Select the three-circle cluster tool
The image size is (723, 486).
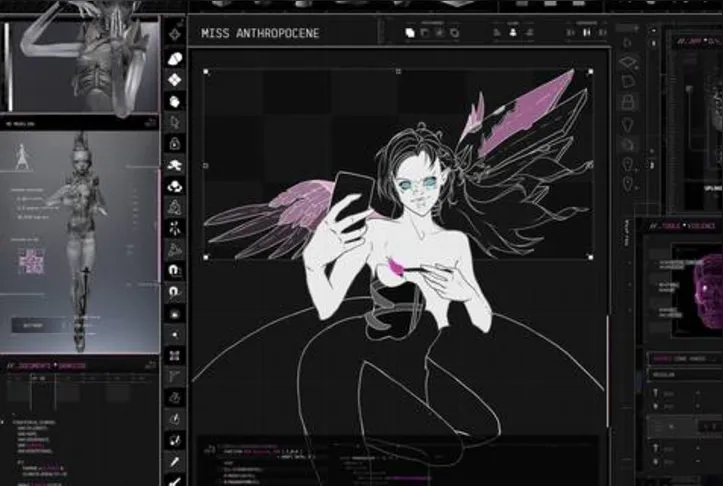[175, 186]
